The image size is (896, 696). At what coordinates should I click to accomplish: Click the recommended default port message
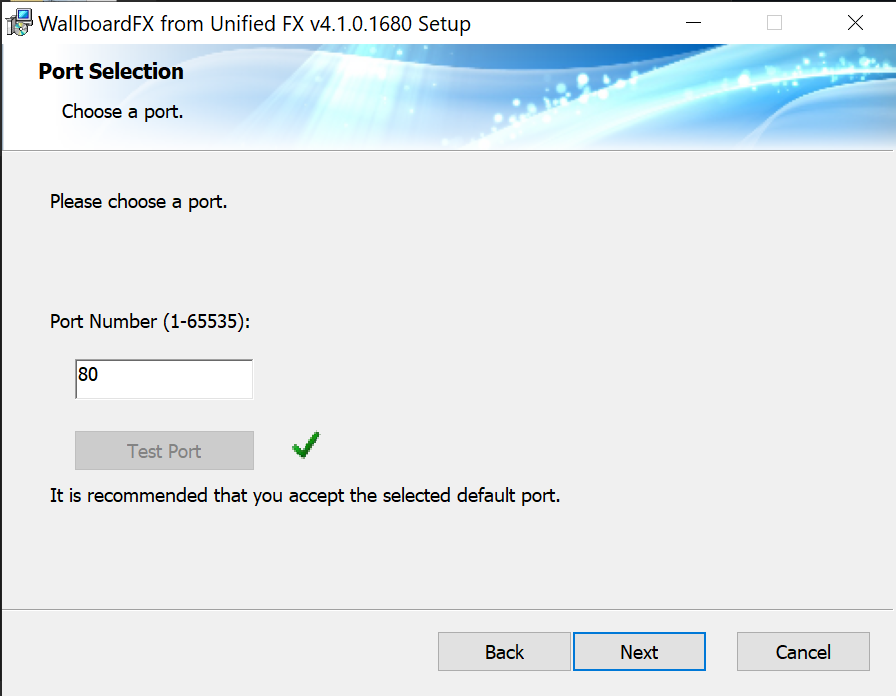pyautogui.click(x=305, y=495)
